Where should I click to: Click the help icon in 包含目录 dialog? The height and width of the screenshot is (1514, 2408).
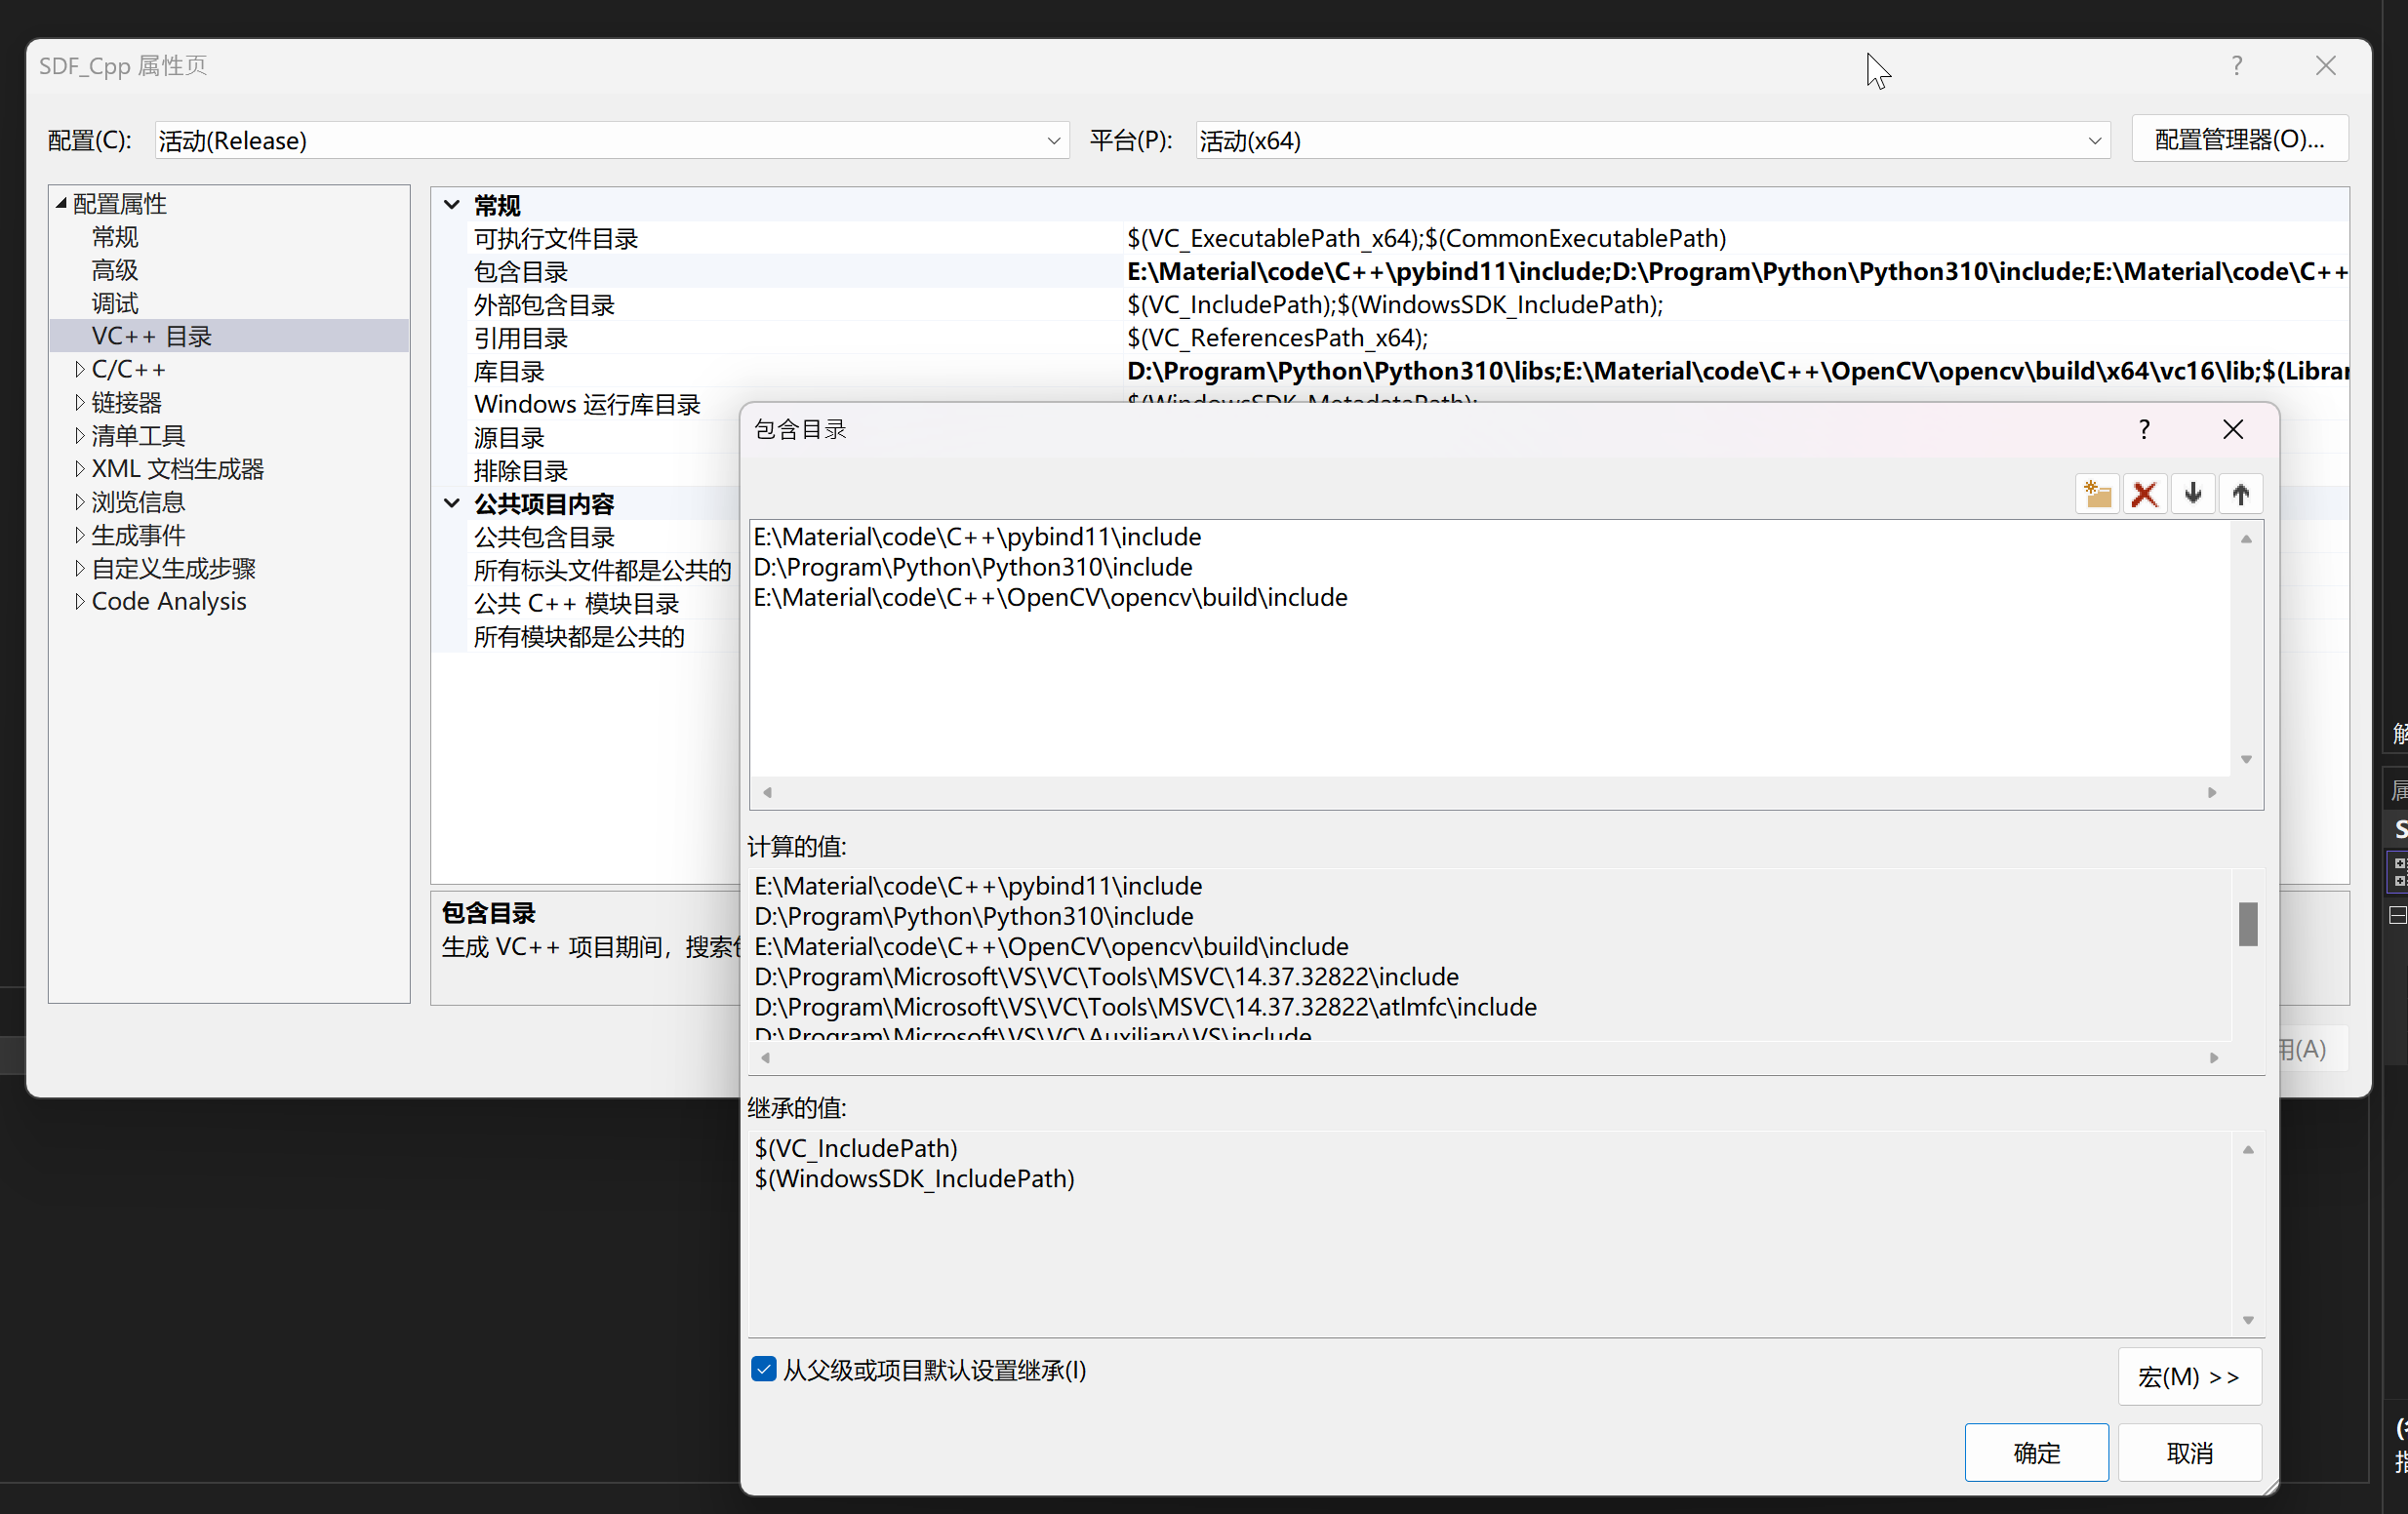pyautogui.click(x=2144, y=430)
